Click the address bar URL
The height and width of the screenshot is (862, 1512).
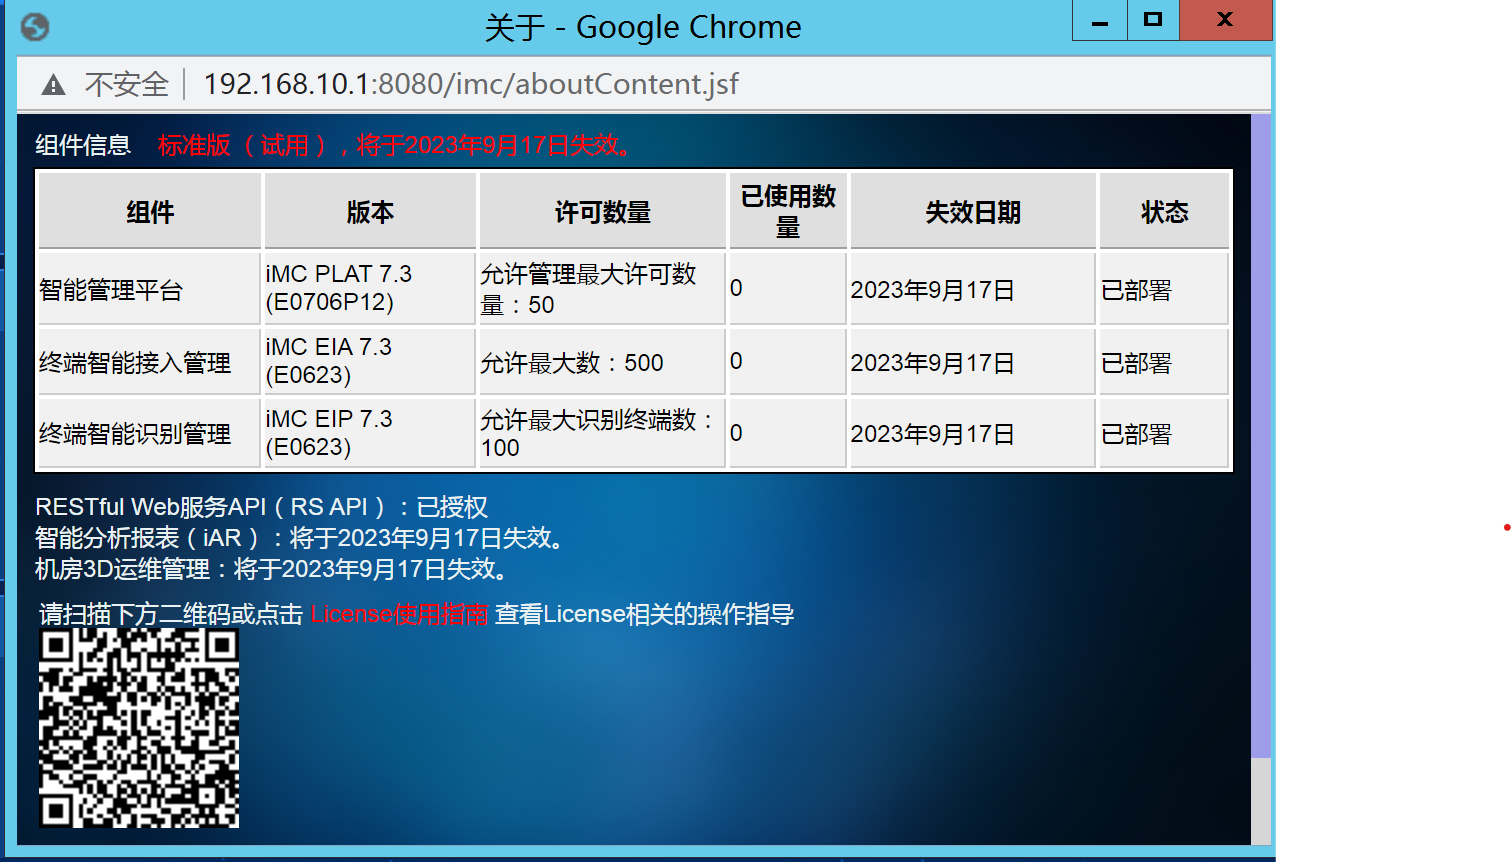[x=471, y=84]
